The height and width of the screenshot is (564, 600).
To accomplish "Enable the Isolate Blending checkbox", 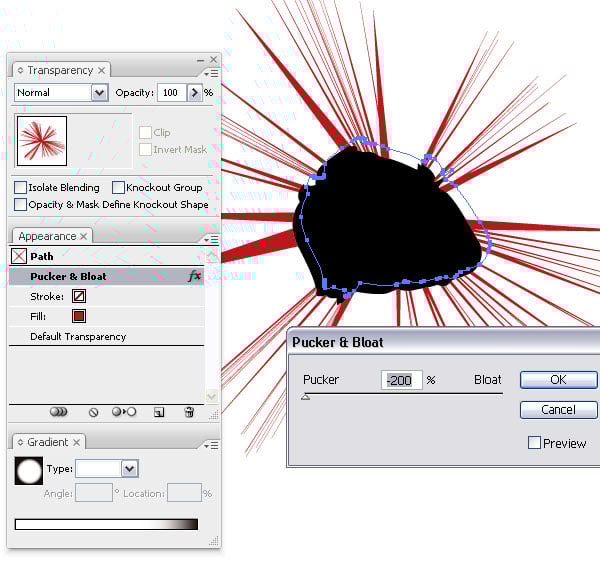I will tap(21, 188).
